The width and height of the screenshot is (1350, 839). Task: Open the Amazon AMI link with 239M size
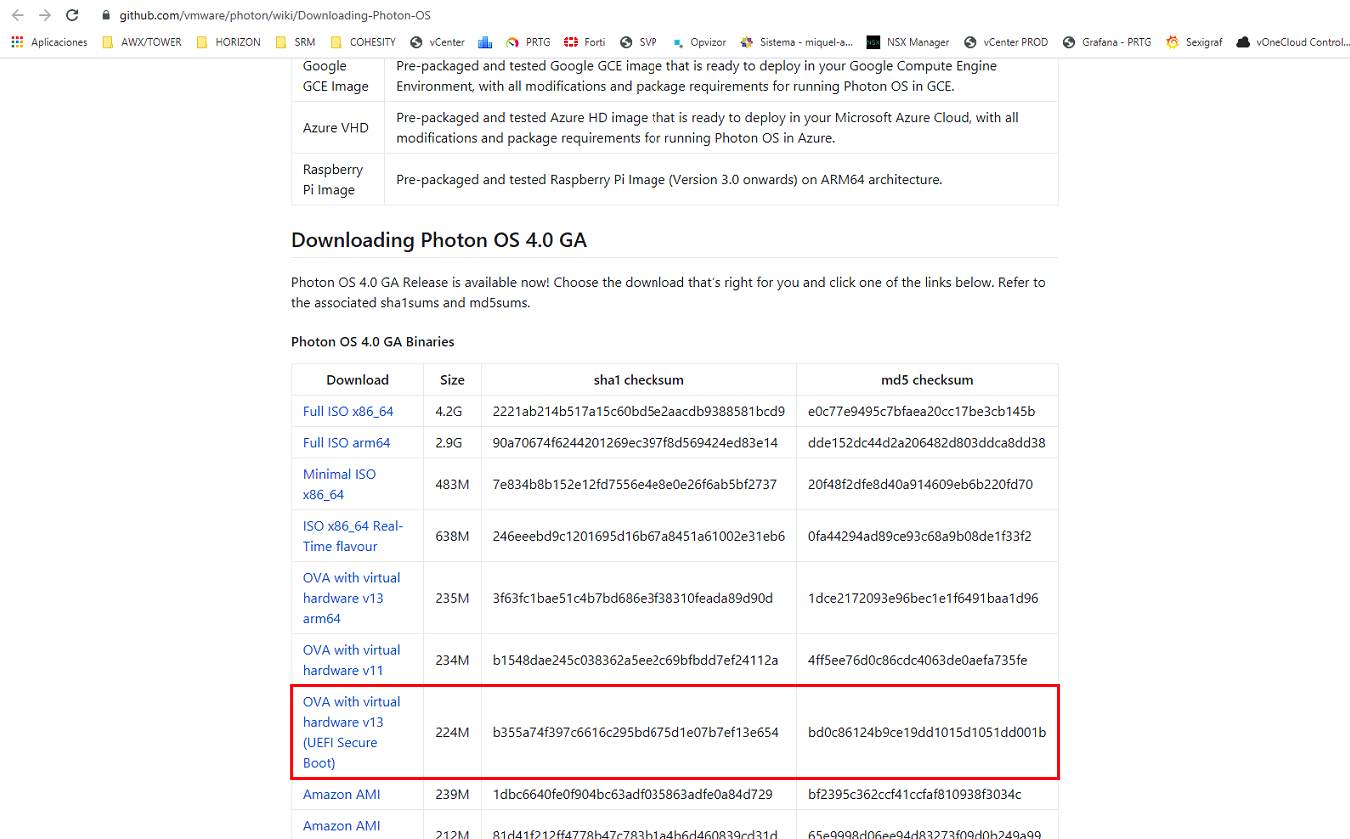click(x=342, y=794)
